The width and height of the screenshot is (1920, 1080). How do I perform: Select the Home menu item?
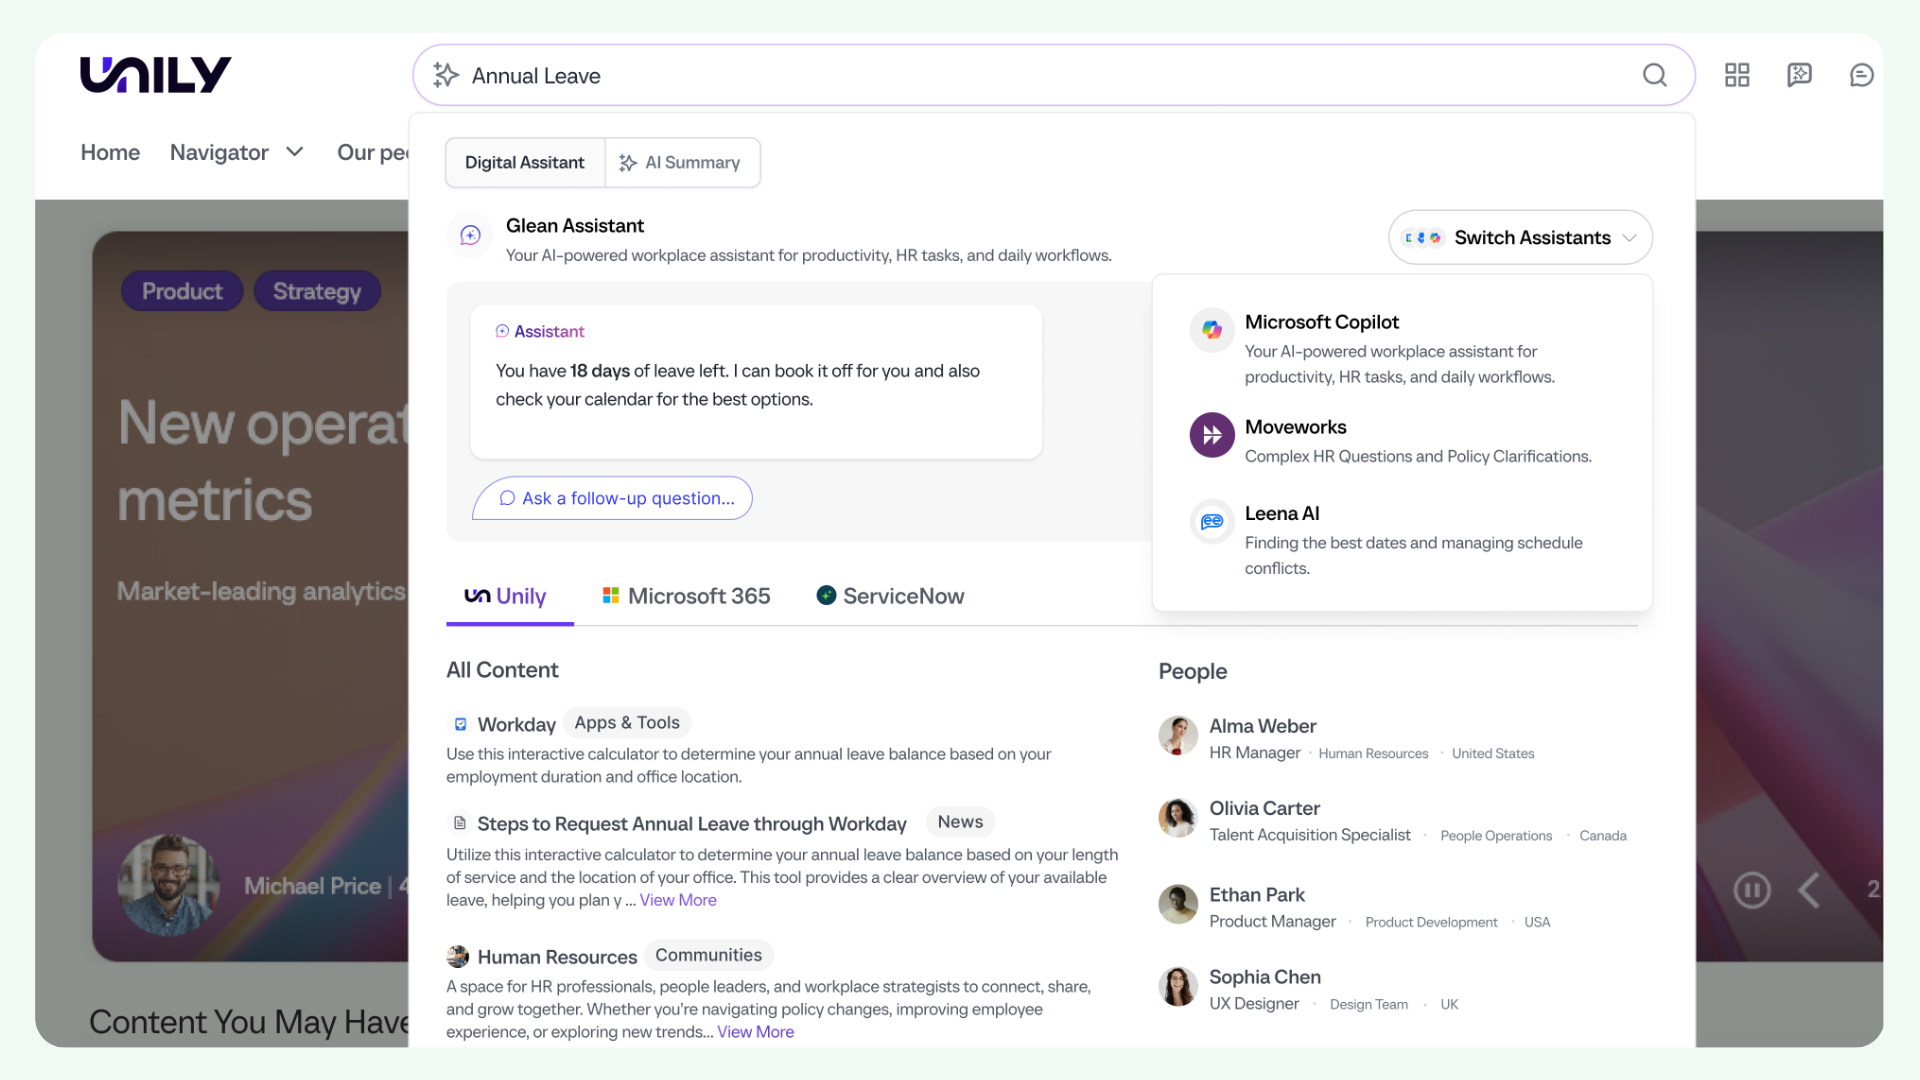tap(110, 152)
